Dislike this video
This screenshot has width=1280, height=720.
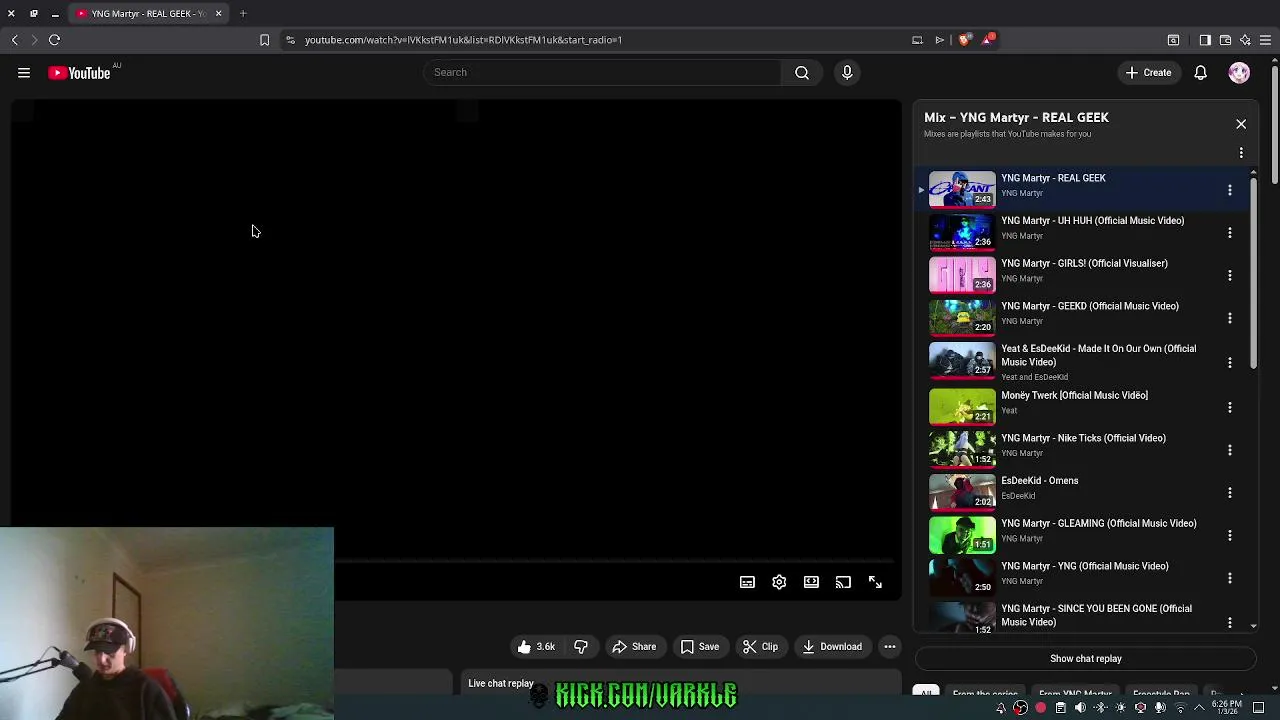(x=581, y=647)
